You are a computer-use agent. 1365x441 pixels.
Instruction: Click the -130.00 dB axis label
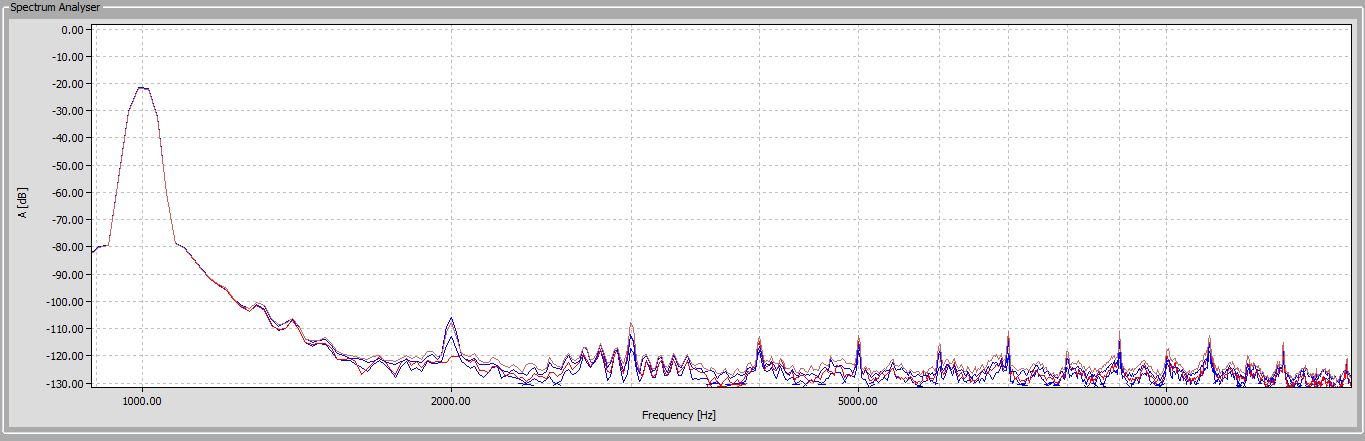click(x=68, y=383)
